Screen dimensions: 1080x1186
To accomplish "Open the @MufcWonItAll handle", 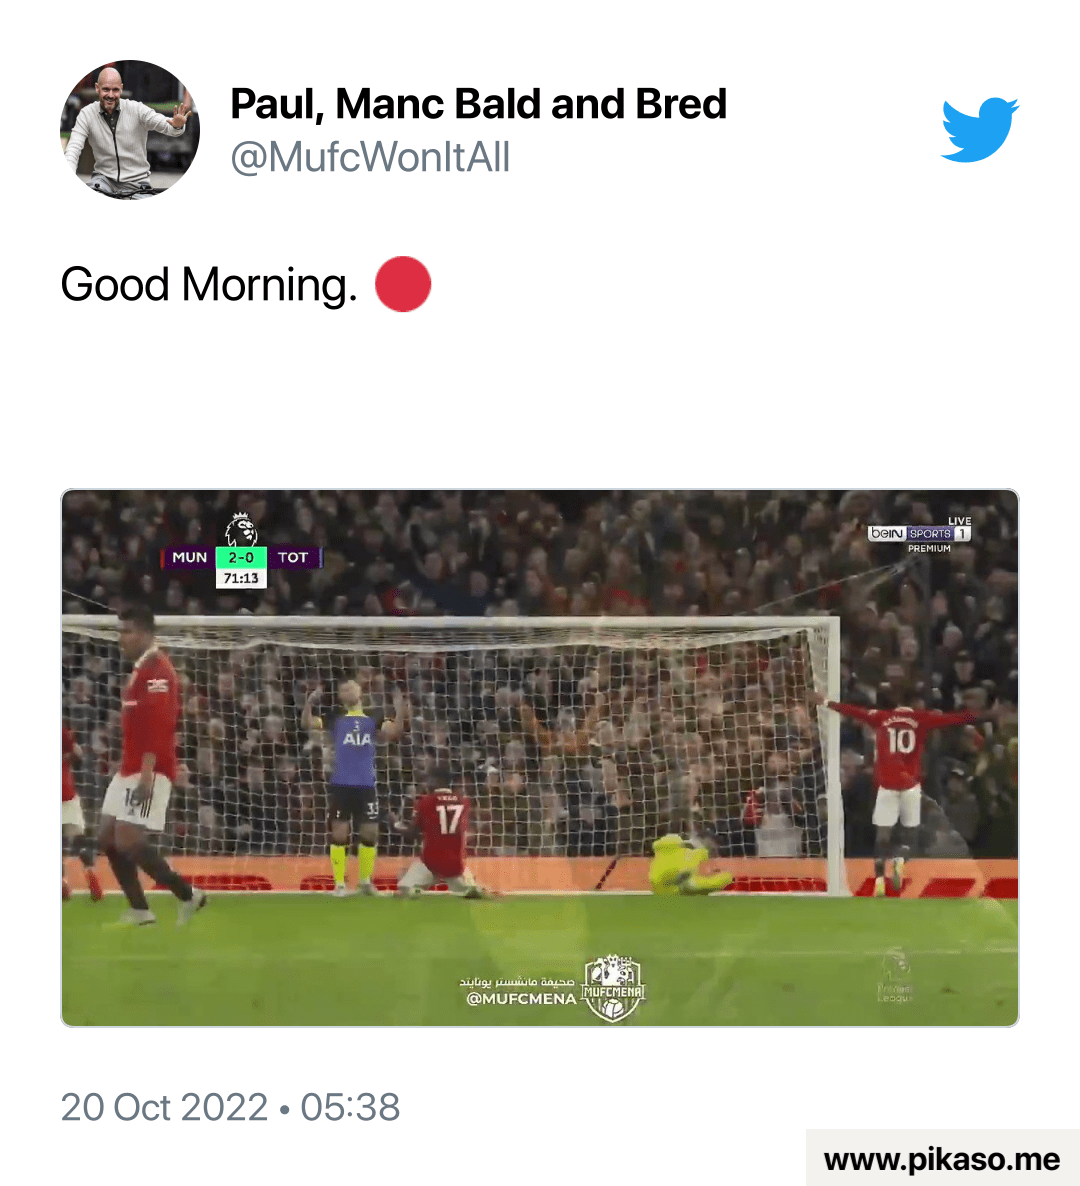I will 370,157.
